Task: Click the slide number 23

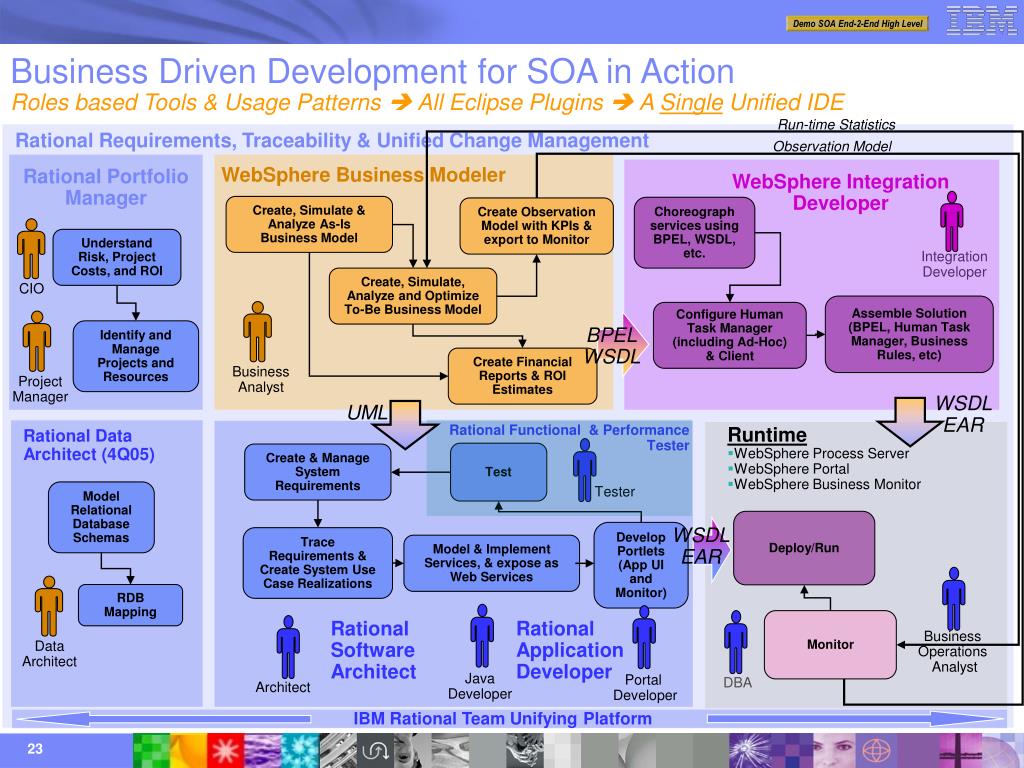Action: coord(35,749)
